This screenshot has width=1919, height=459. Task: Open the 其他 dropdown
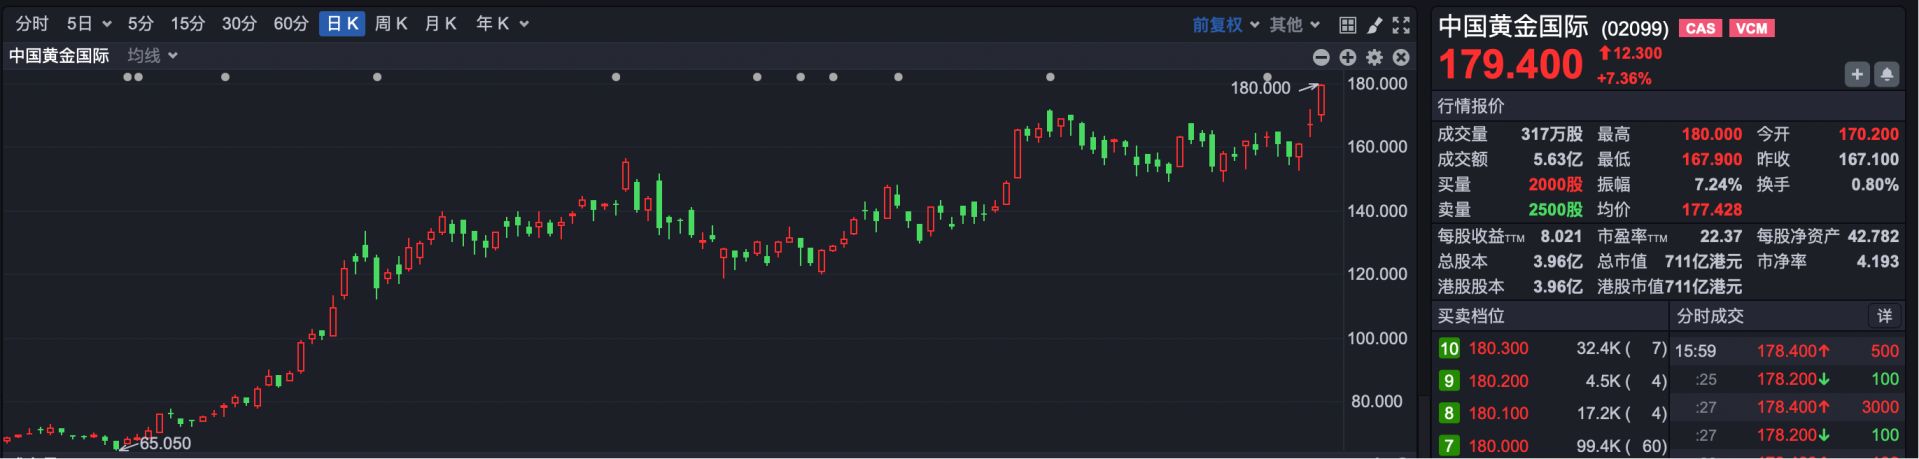(x=1295, y=24)
